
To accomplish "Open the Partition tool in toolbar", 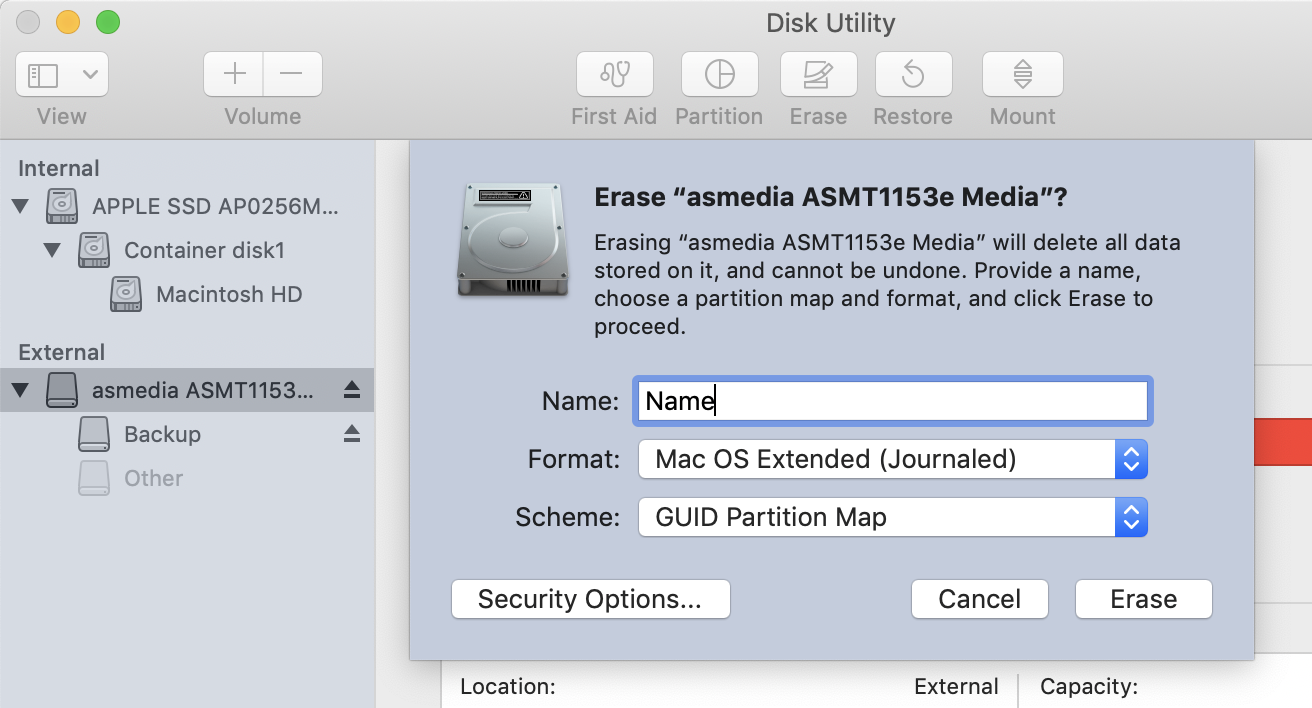I will click(719, 74).
